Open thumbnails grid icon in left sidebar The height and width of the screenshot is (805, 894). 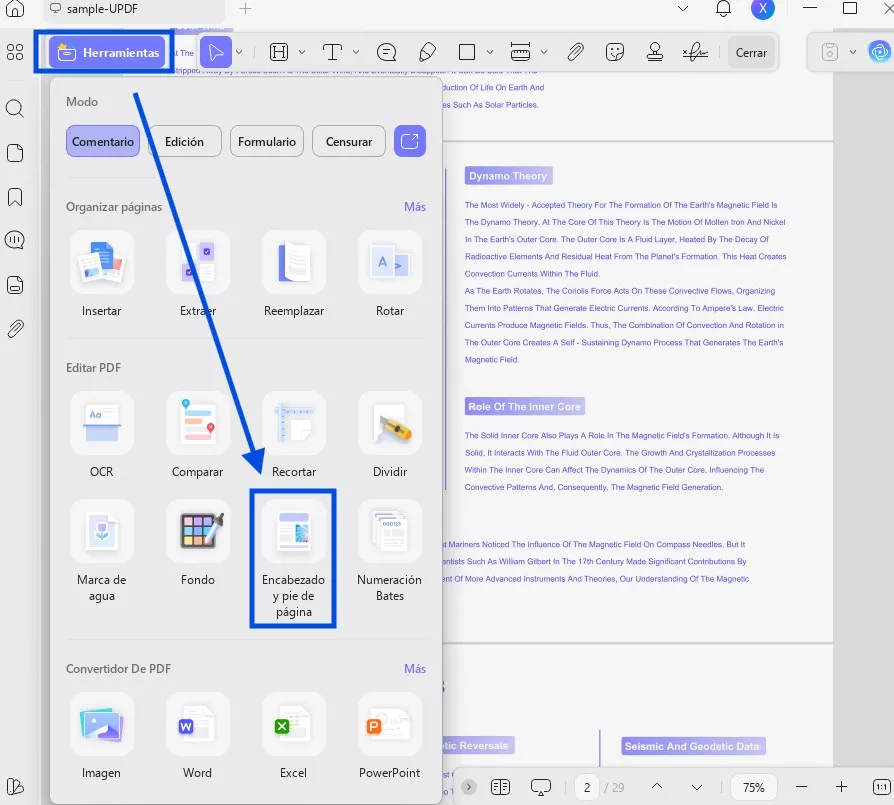pos(15,52)
